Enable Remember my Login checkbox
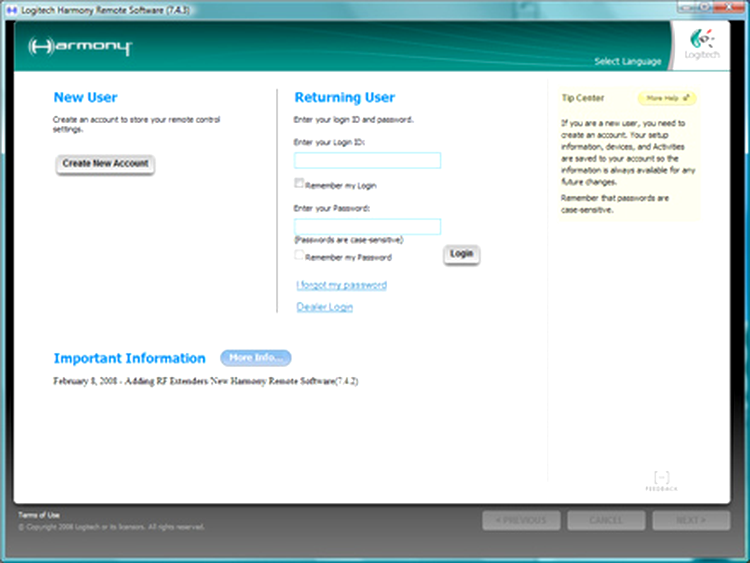Screen dimensions: 750x563 coord(299,184)
